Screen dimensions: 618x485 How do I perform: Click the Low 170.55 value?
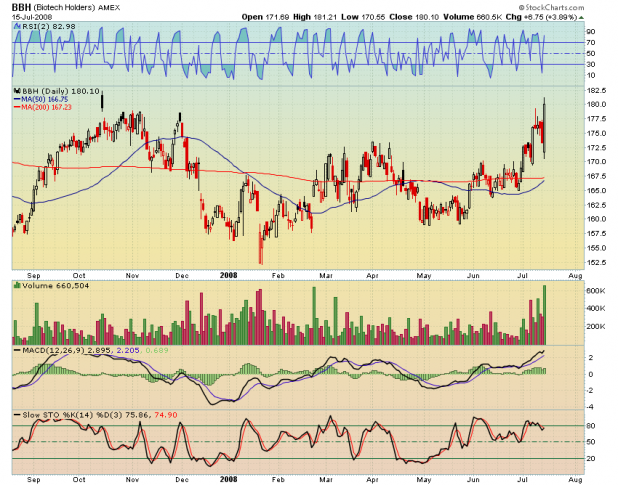coord(363,17)
